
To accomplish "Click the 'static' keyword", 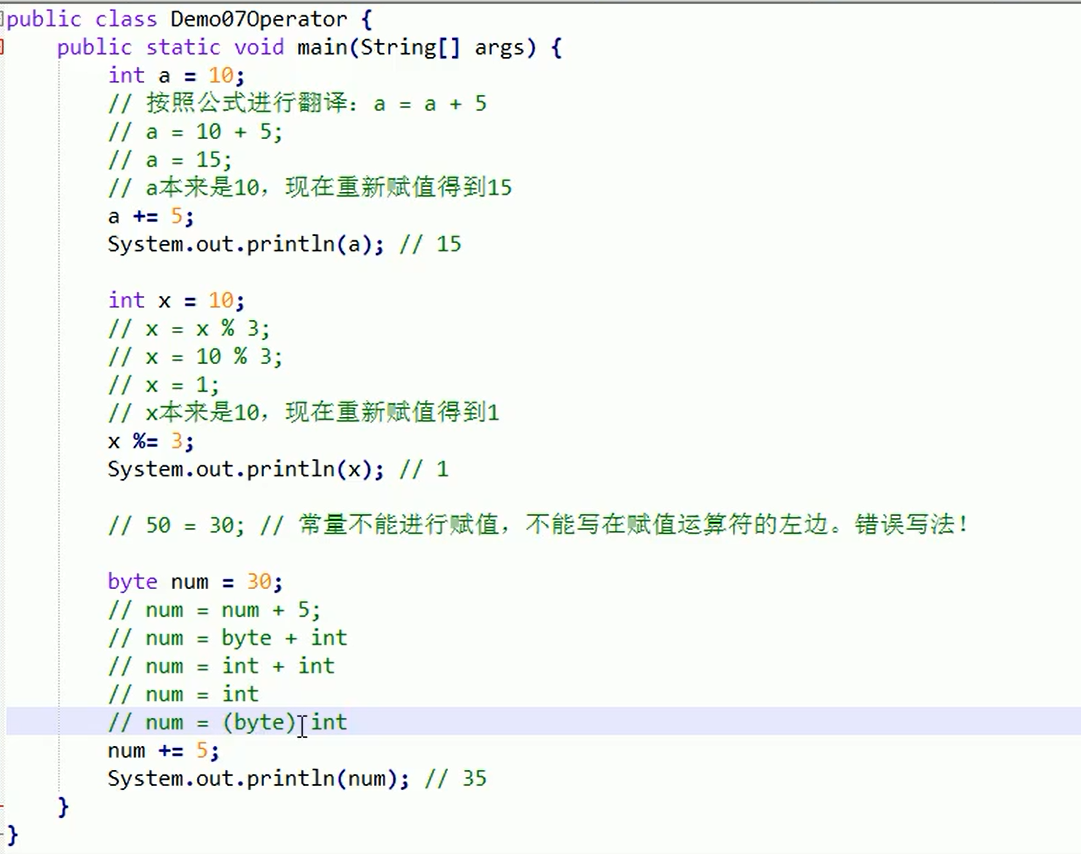I will [183, 48].
